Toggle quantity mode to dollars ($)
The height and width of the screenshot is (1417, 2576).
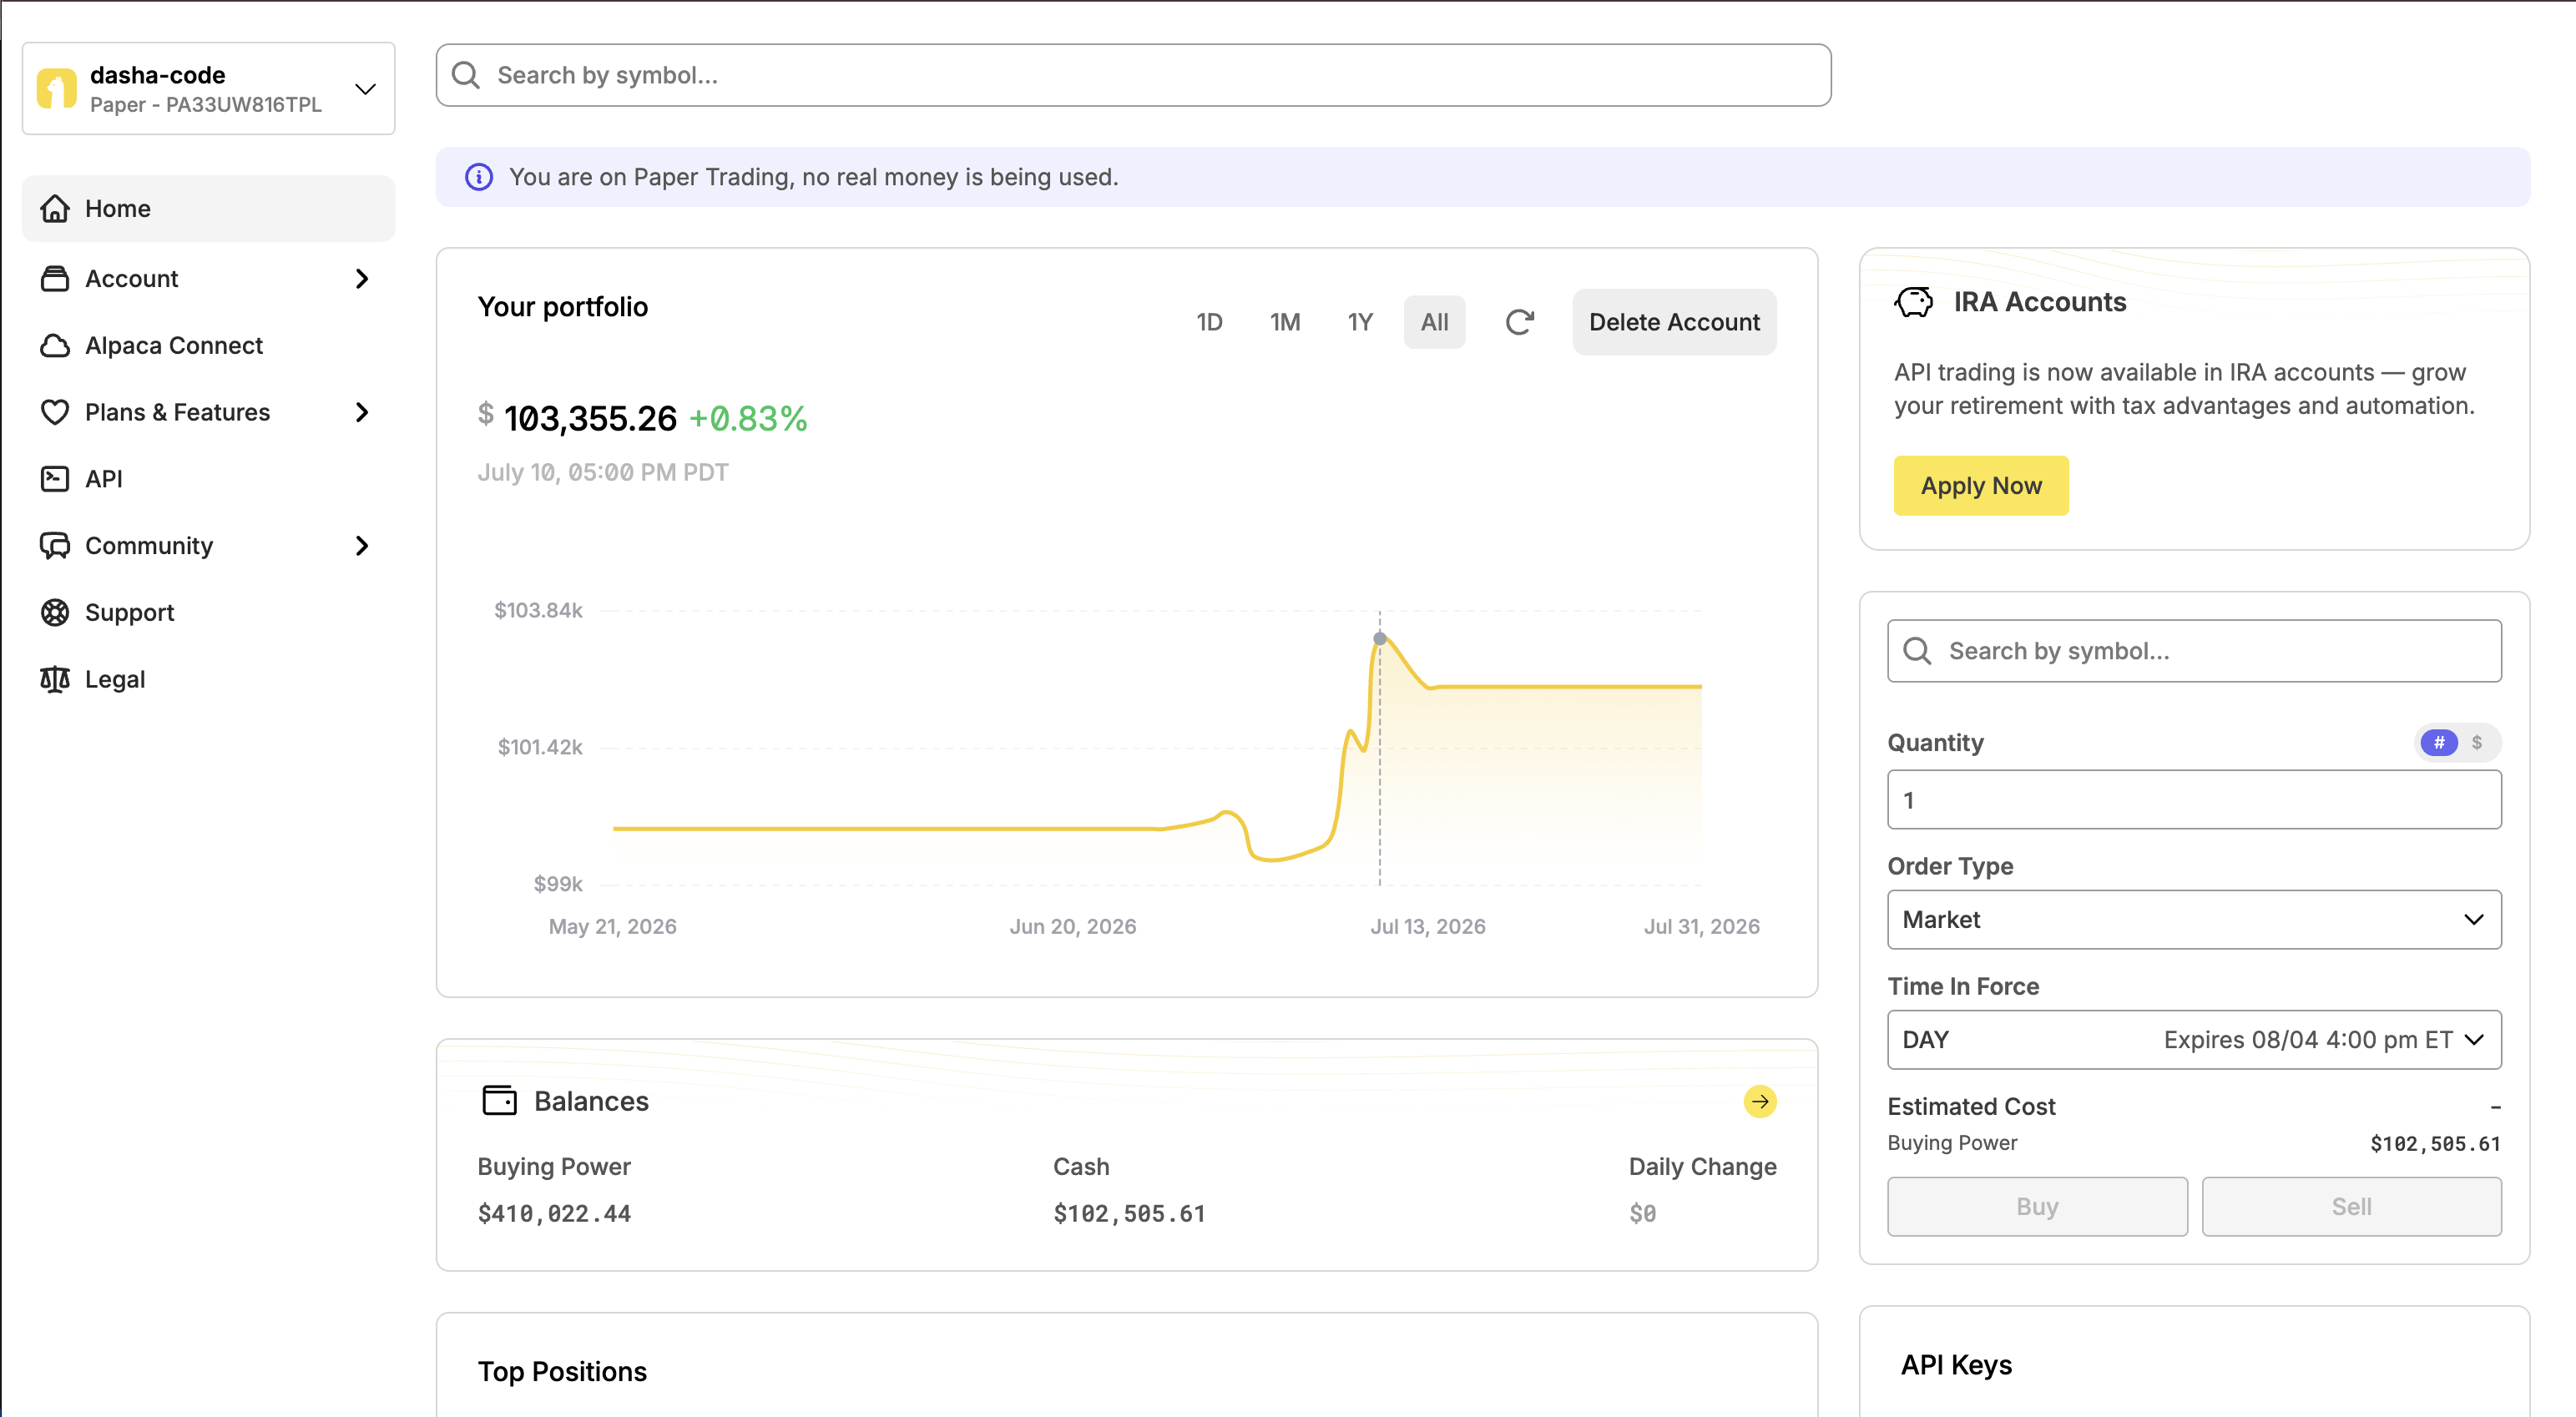click(2477, 742)
